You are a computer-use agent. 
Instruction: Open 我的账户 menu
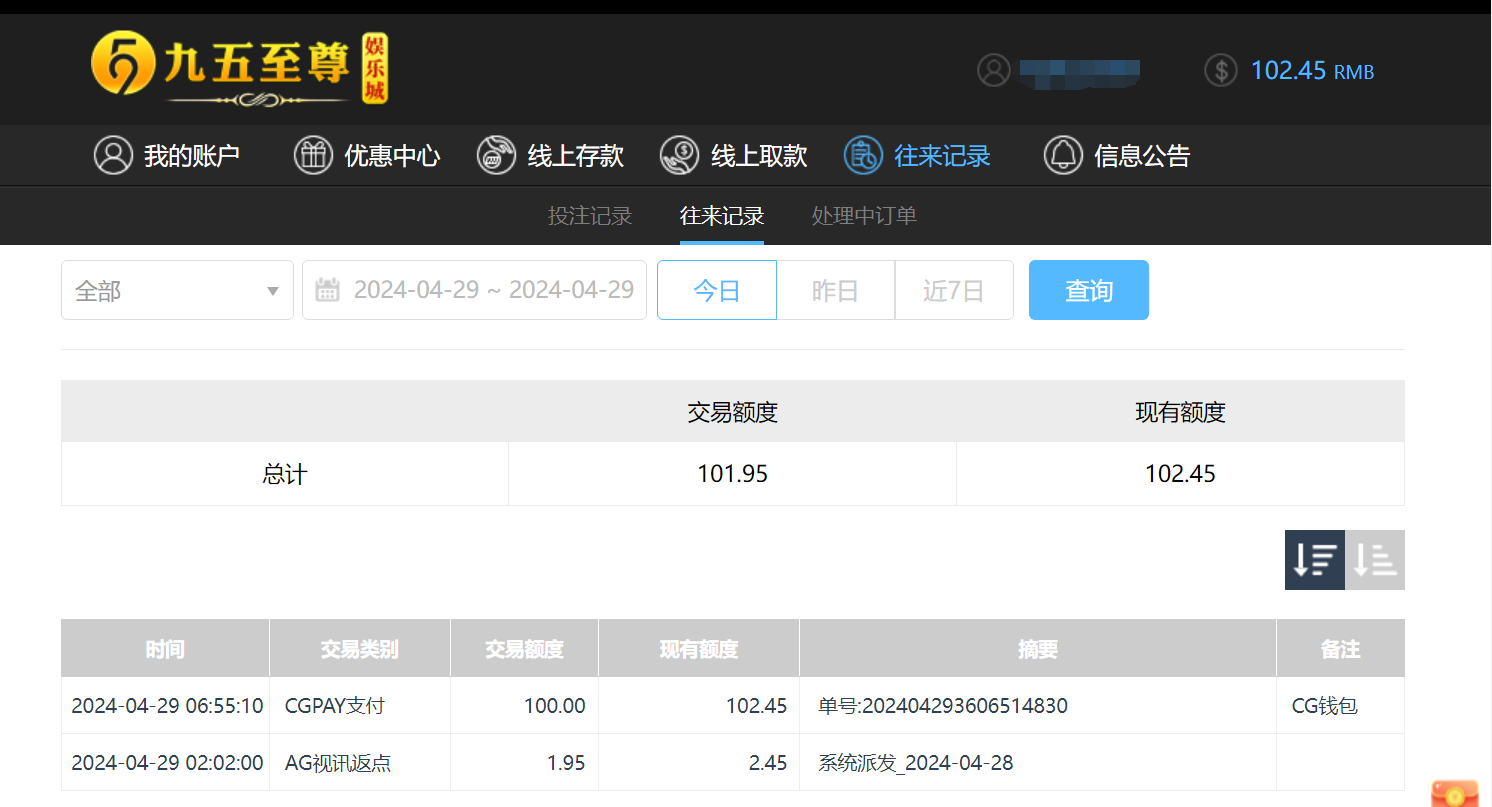coord(192,155)
